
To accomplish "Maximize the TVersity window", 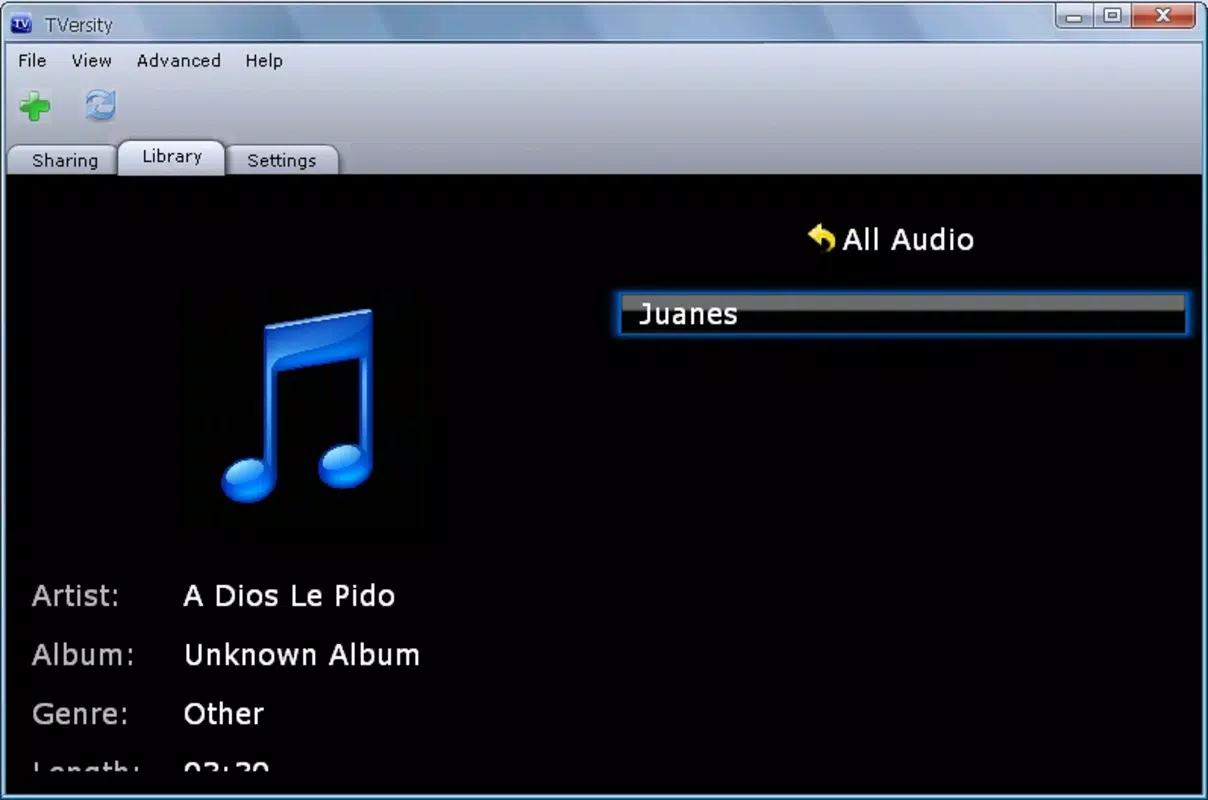I will pos(1111,16).
